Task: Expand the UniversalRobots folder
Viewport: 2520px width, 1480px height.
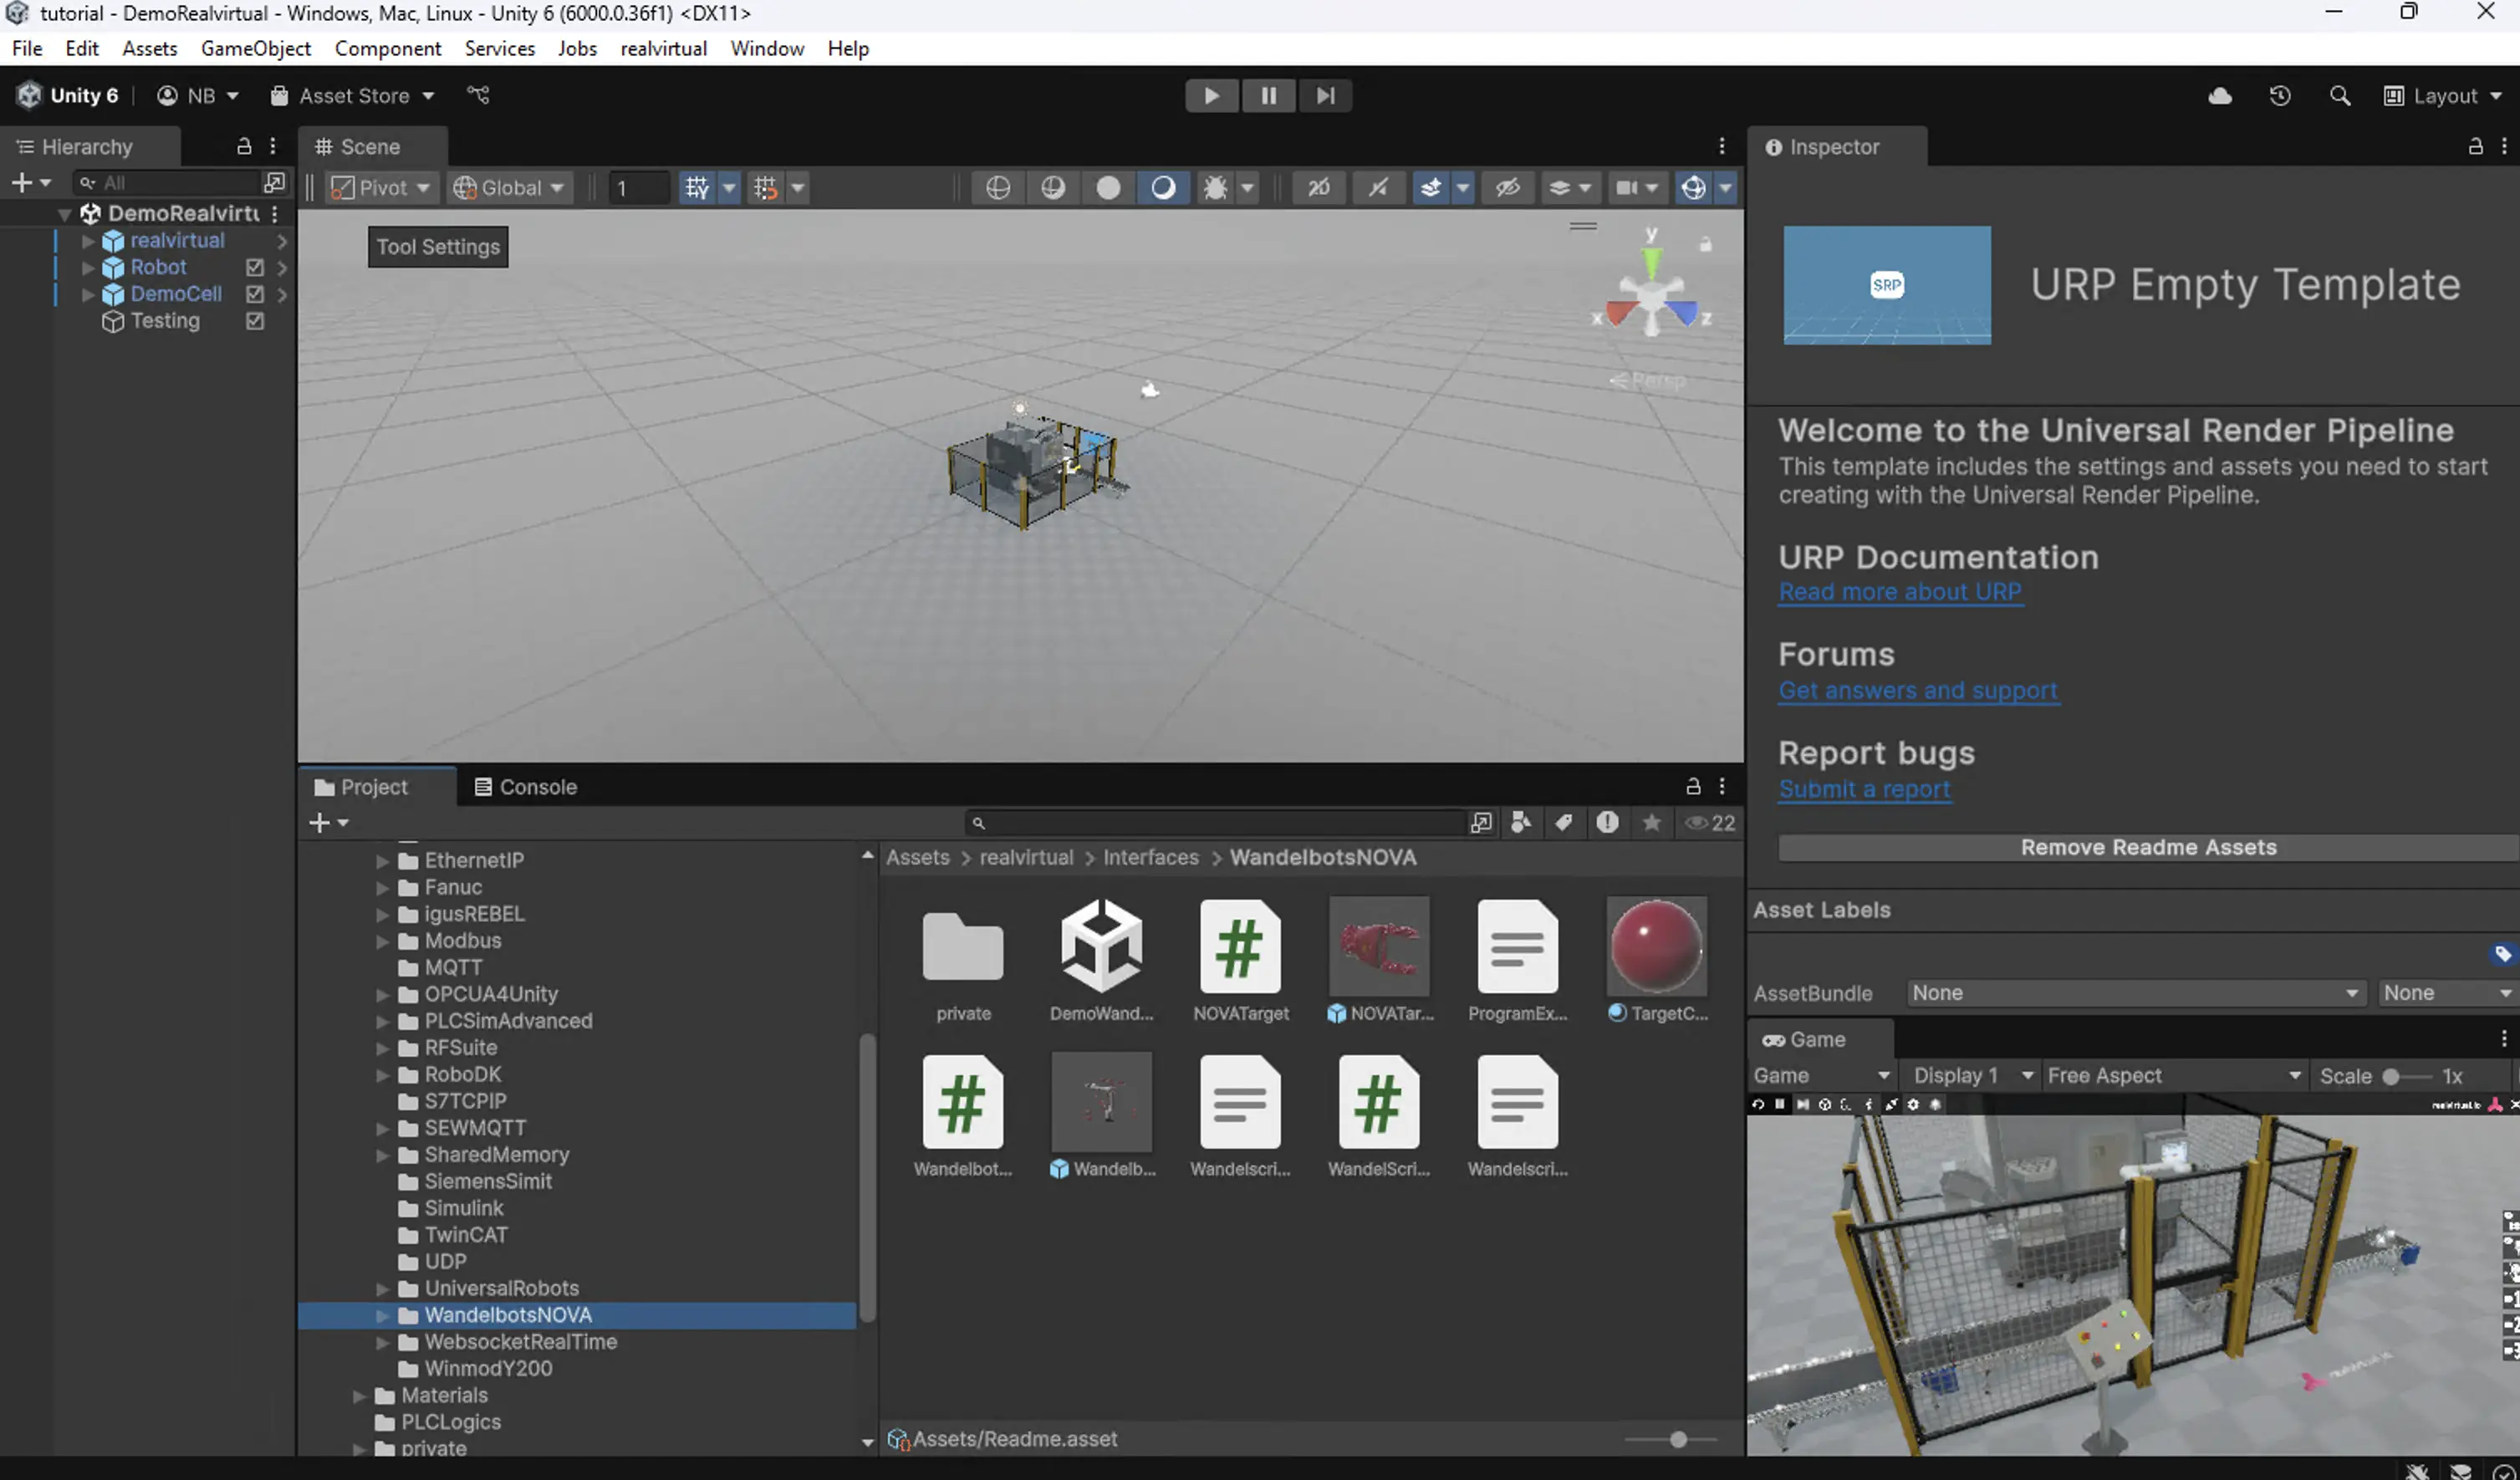Action: 383,1288
